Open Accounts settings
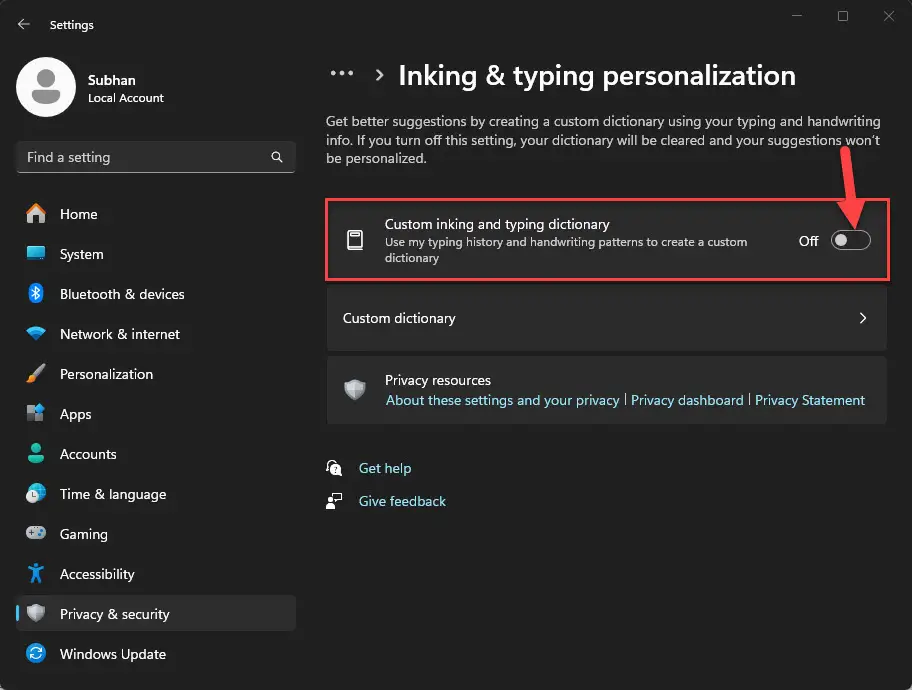This screenshot has width=912, height=690. 155,454
